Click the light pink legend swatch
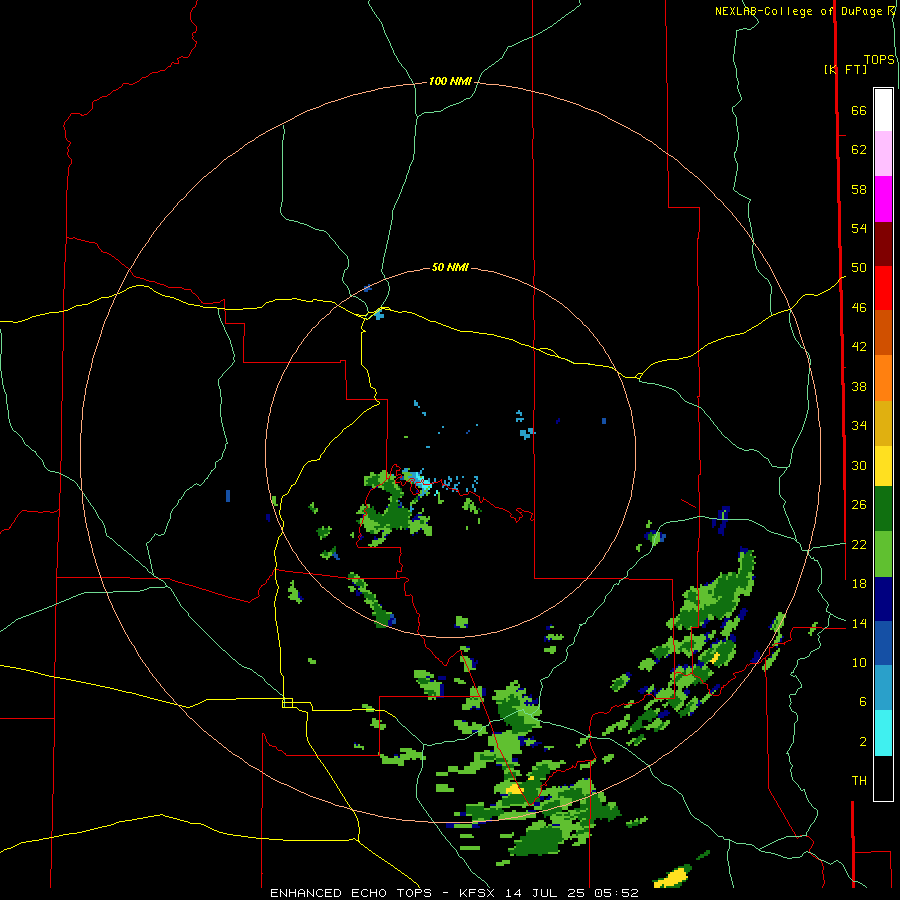900x900 pixels. click(883, 154)
